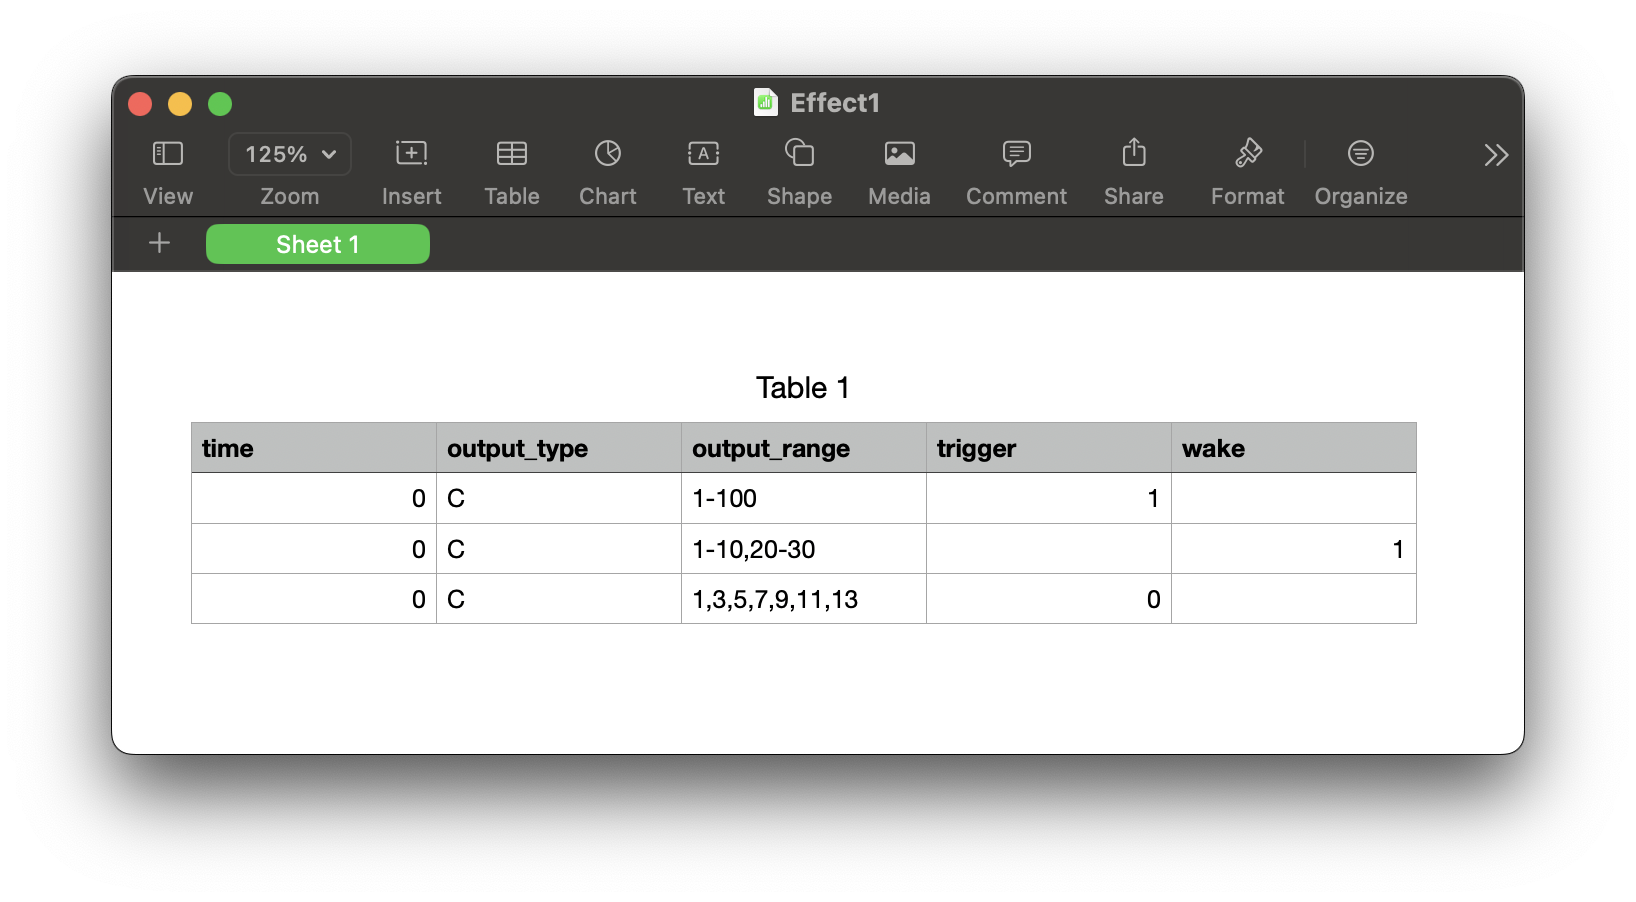The image size is (1636, 902).
Task: Select the Table 1 title
Action: pos(802,388)
